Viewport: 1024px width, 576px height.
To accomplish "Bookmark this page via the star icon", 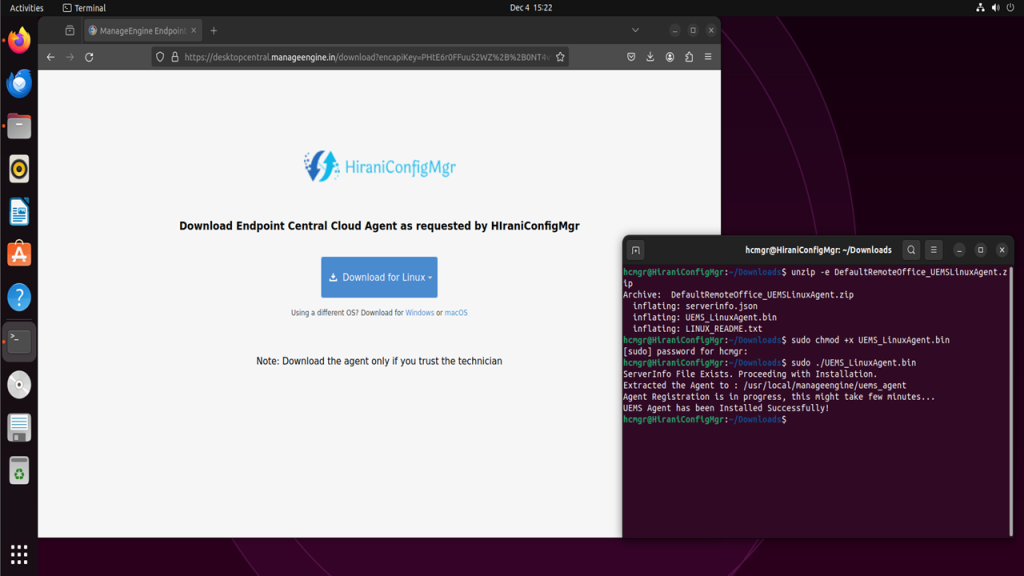I will coord(560,57).
